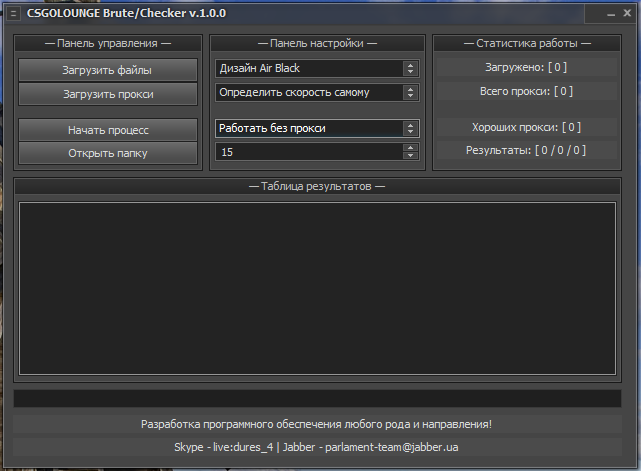
Task: Open folder via Открыть папку button
Action: click(x=109, y=153)
